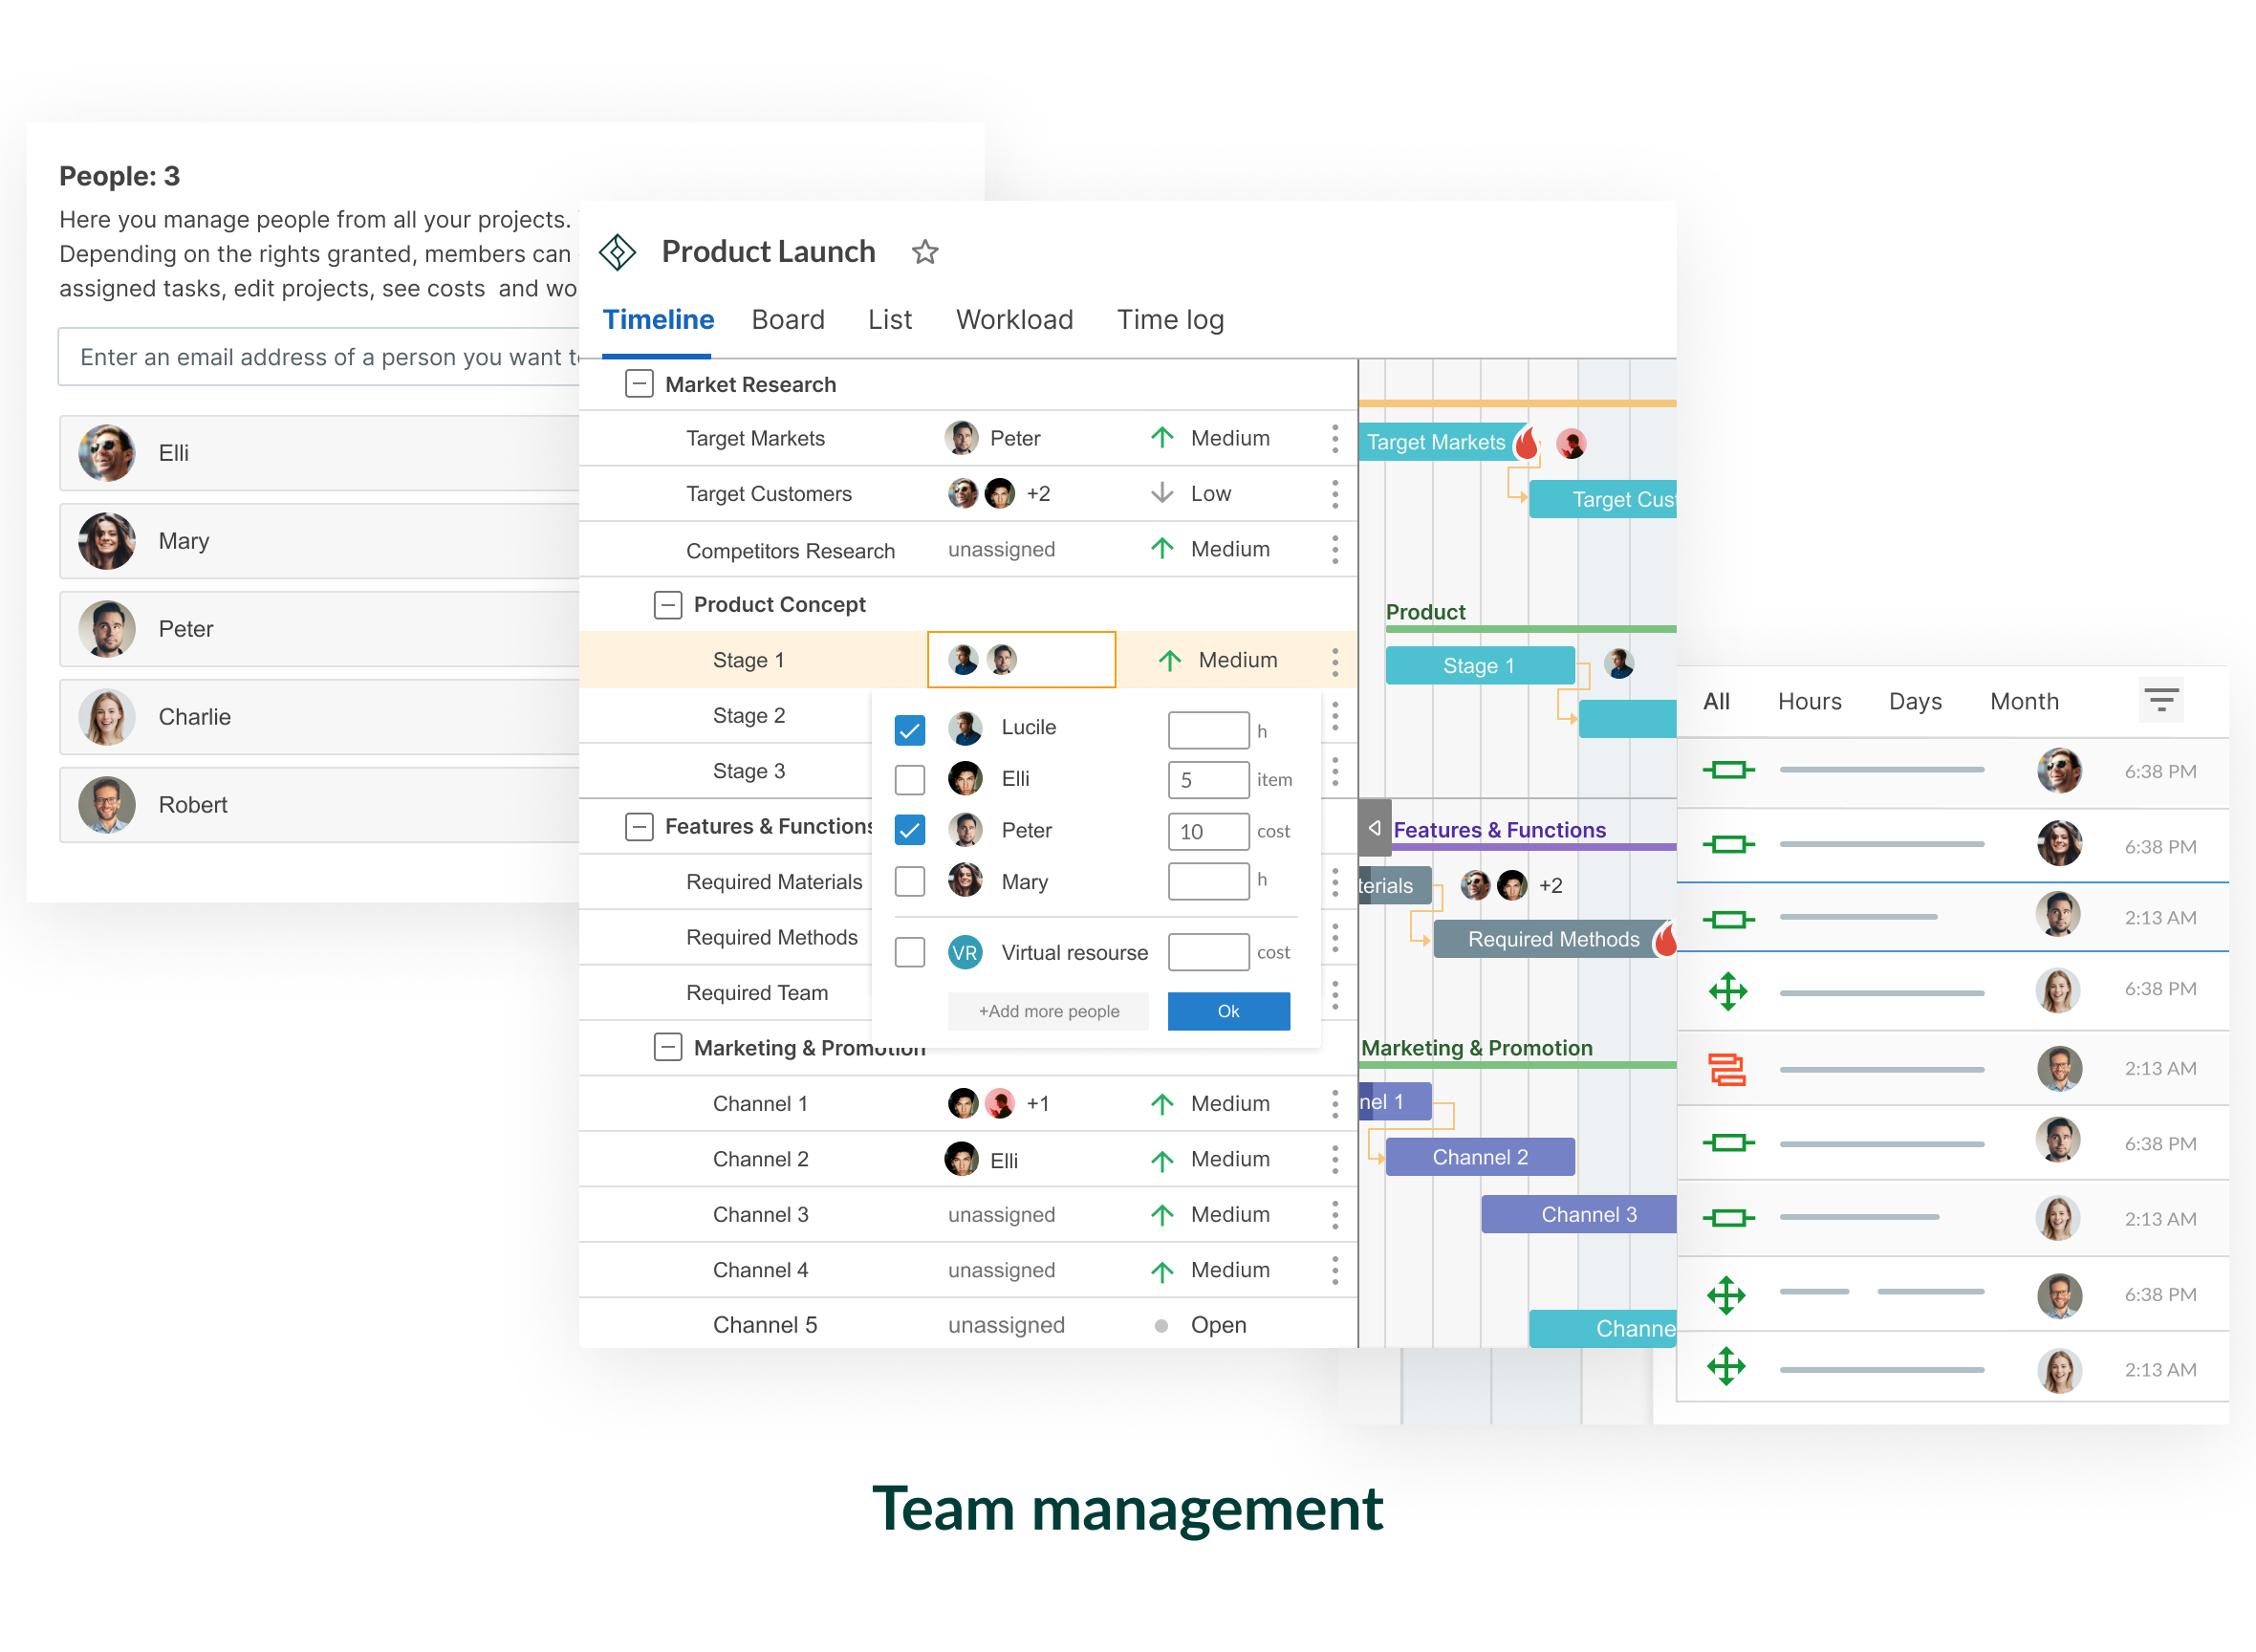This screenshot has width=2256, height=1652.
Task: Uncheck Lucile in the assignee popup
Action: 910,730
